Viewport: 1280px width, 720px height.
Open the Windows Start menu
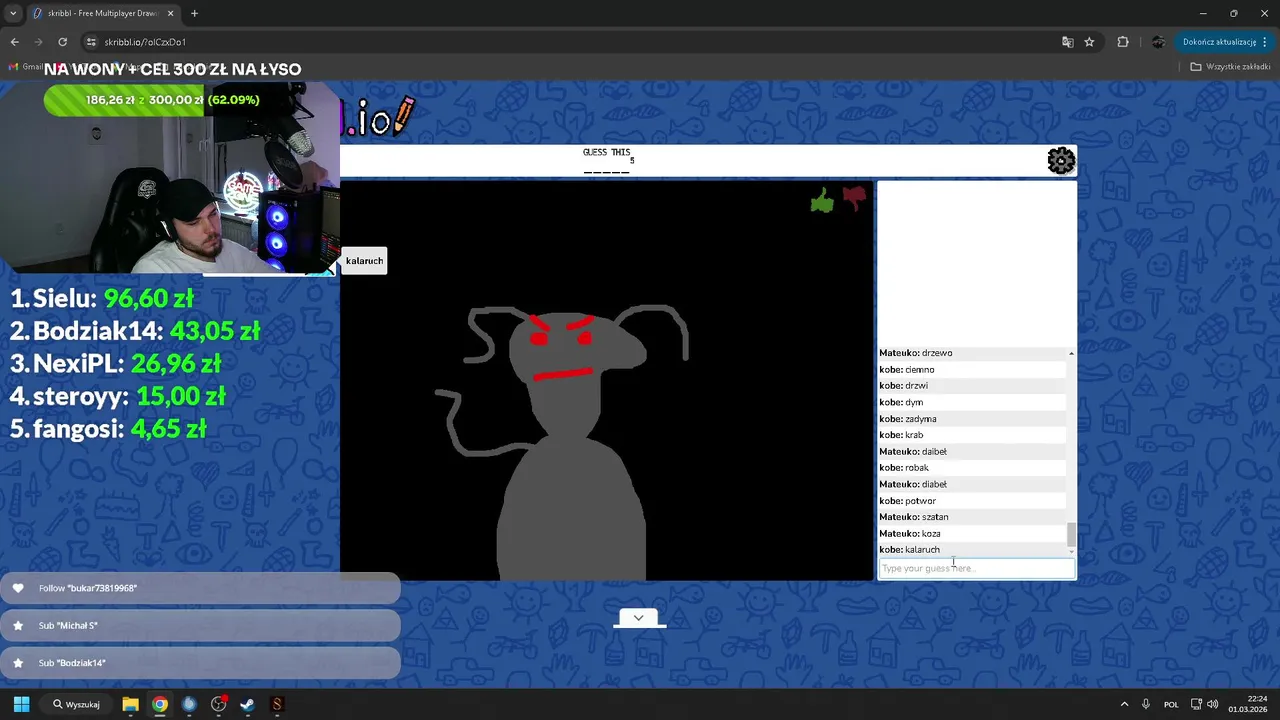coord(21,704)
